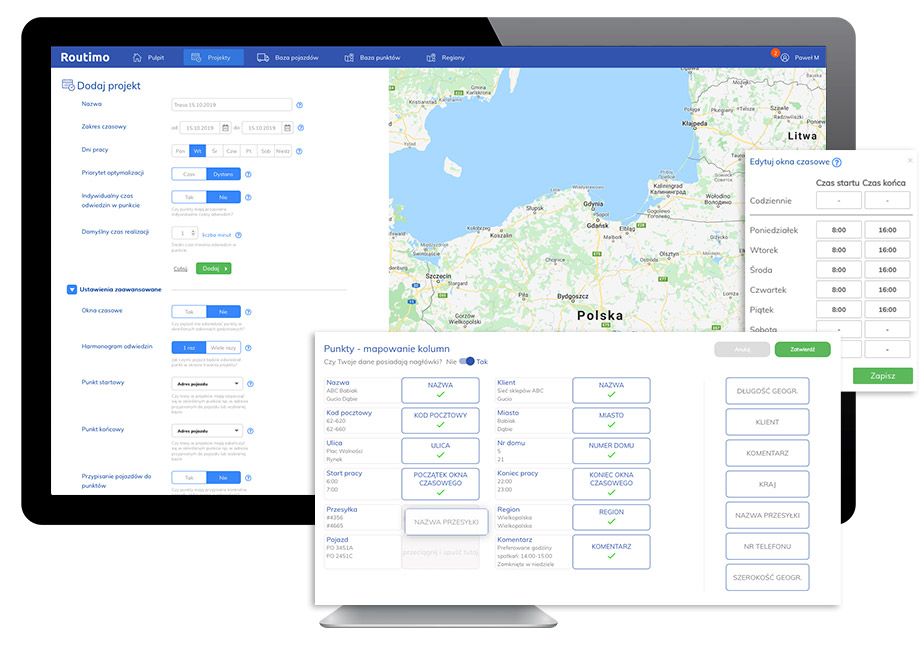This screenshot has width=924, height=648.
Task: Collapse the Ustawienia zaawansowane section
Action: [x=72, y=290]
